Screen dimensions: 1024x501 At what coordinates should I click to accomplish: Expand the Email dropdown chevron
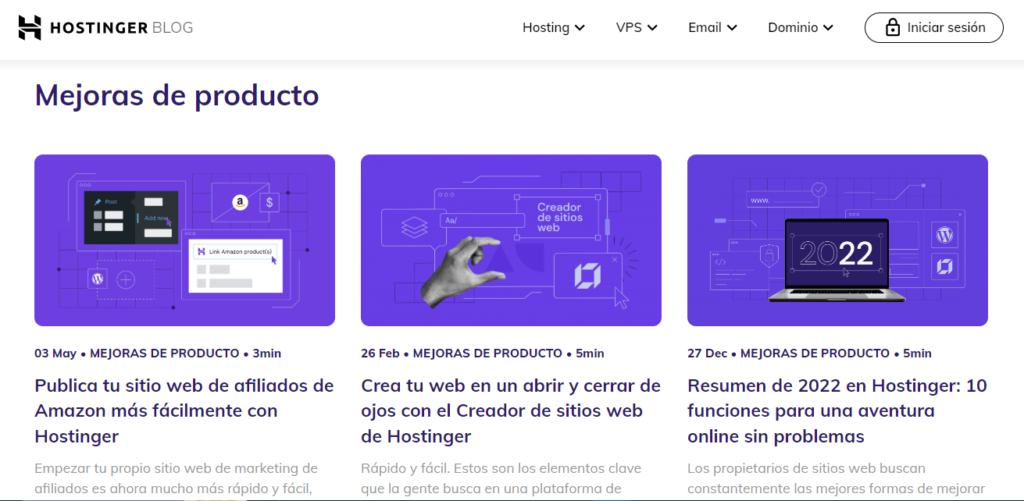click(732, 28)
